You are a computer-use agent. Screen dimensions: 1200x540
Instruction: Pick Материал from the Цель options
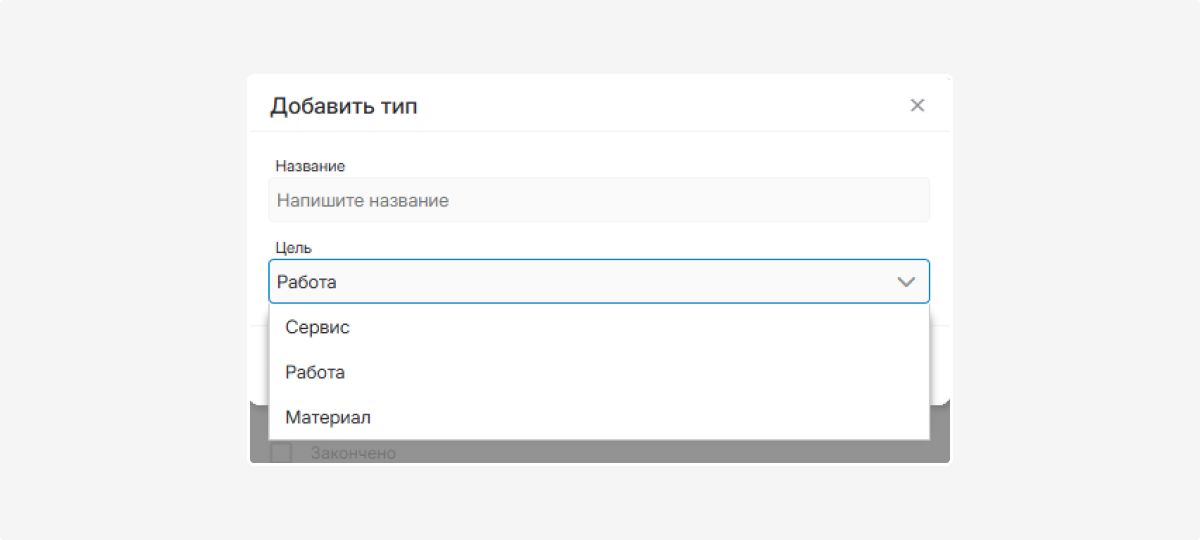(x=328, y=417)
